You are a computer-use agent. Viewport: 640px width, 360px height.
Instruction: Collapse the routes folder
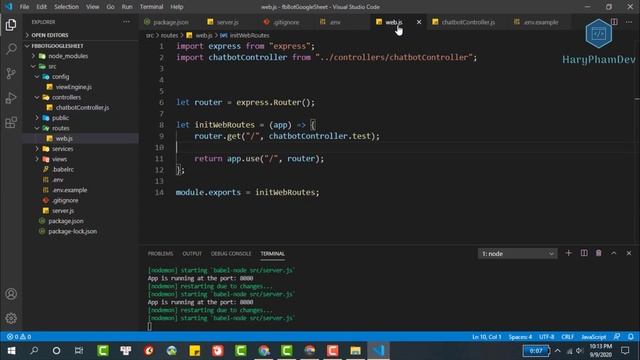pyautogui.click(x=60, y=128)
